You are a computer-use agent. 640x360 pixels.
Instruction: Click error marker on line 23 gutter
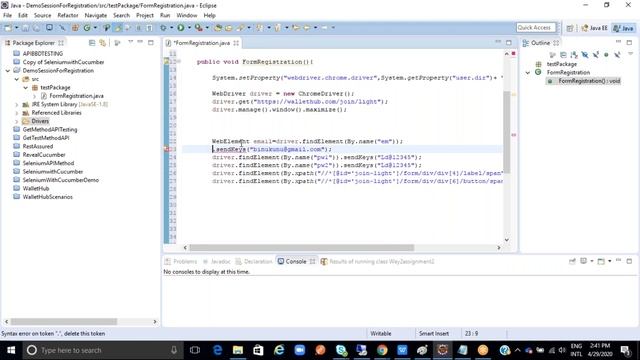(167, 149)
